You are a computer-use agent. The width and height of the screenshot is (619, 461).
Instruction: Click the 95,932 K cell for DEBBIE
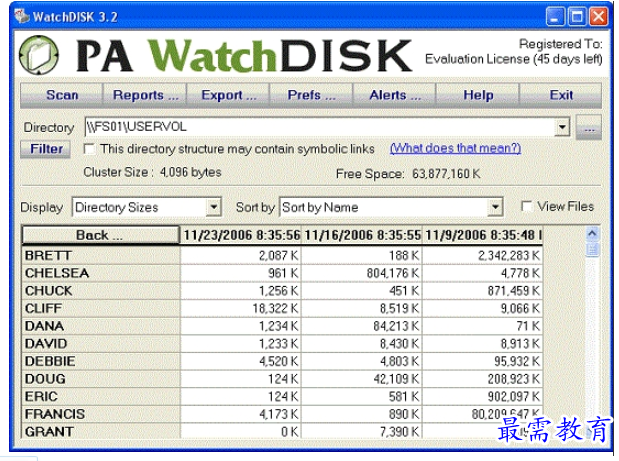483,361
